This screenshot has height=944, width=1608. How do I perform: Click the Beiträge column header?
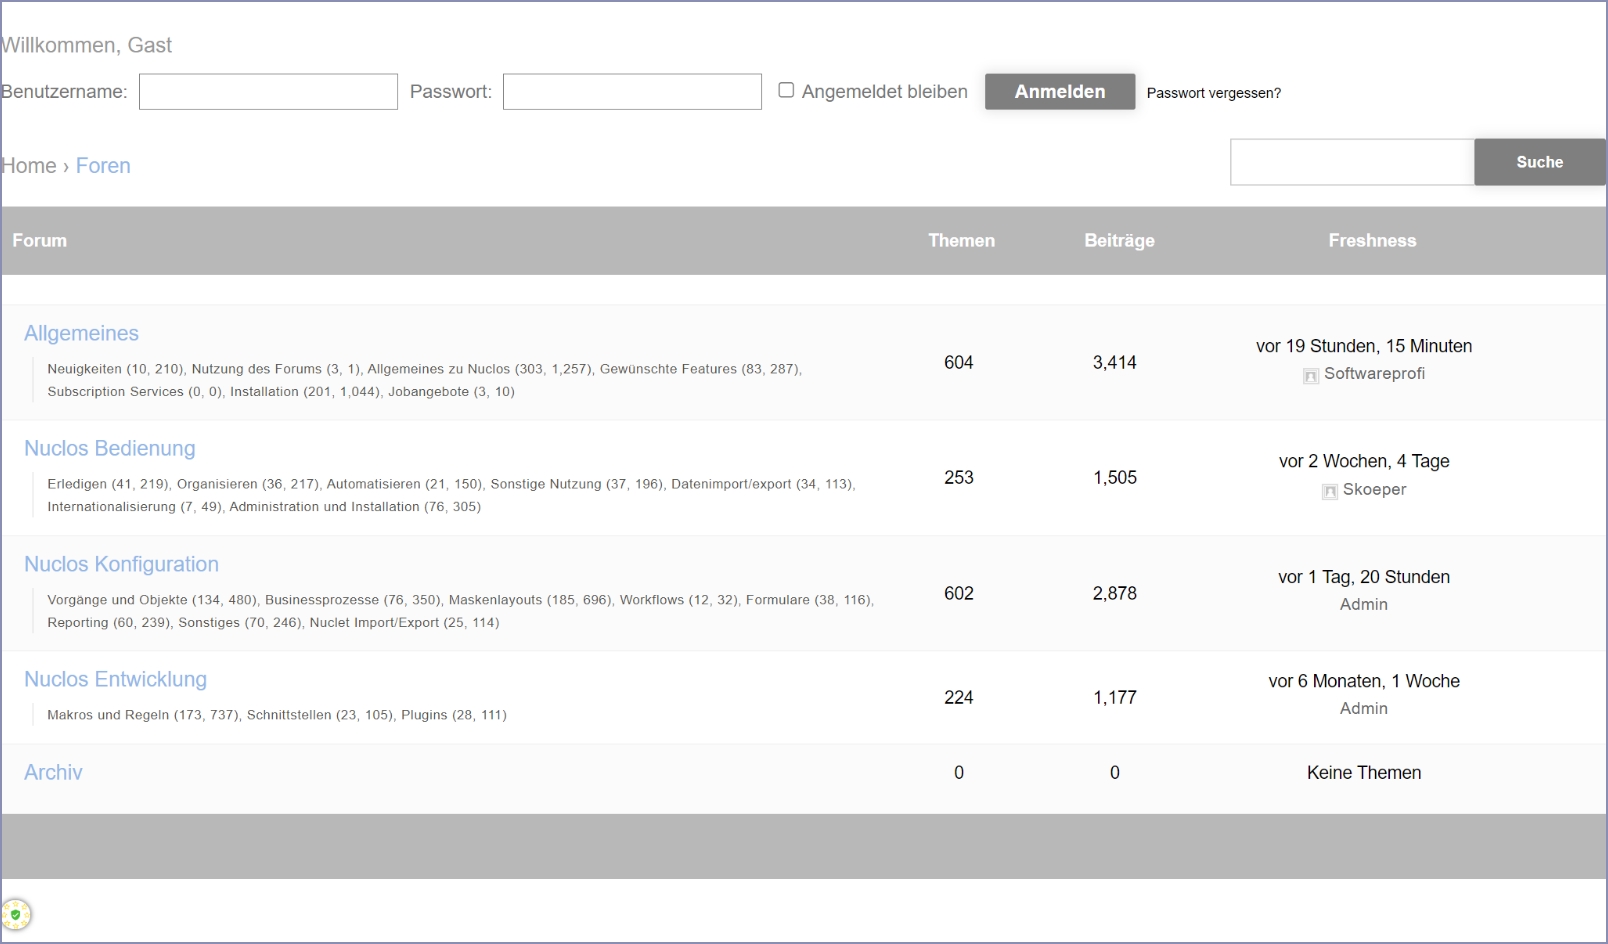(1119, 240)
